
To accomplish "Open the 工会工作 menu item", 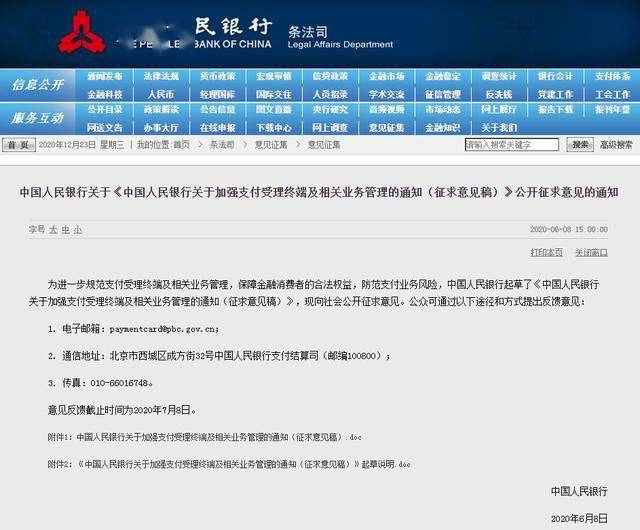I will pyautogui.click(x=612, y=94).
